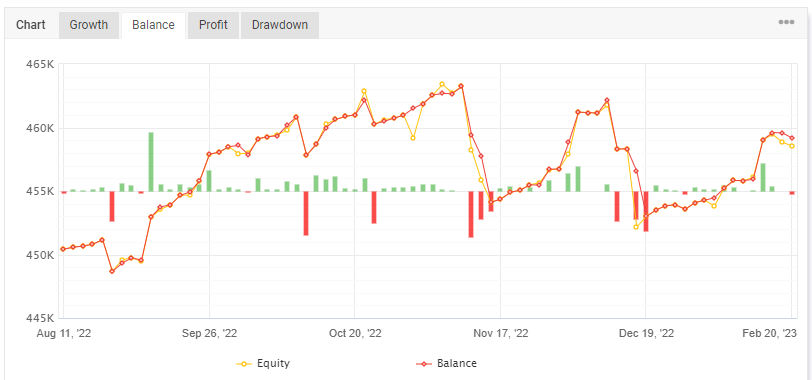The image size is (812, 380).
Task: Click the Chart panel title
Action: [31, 25]
